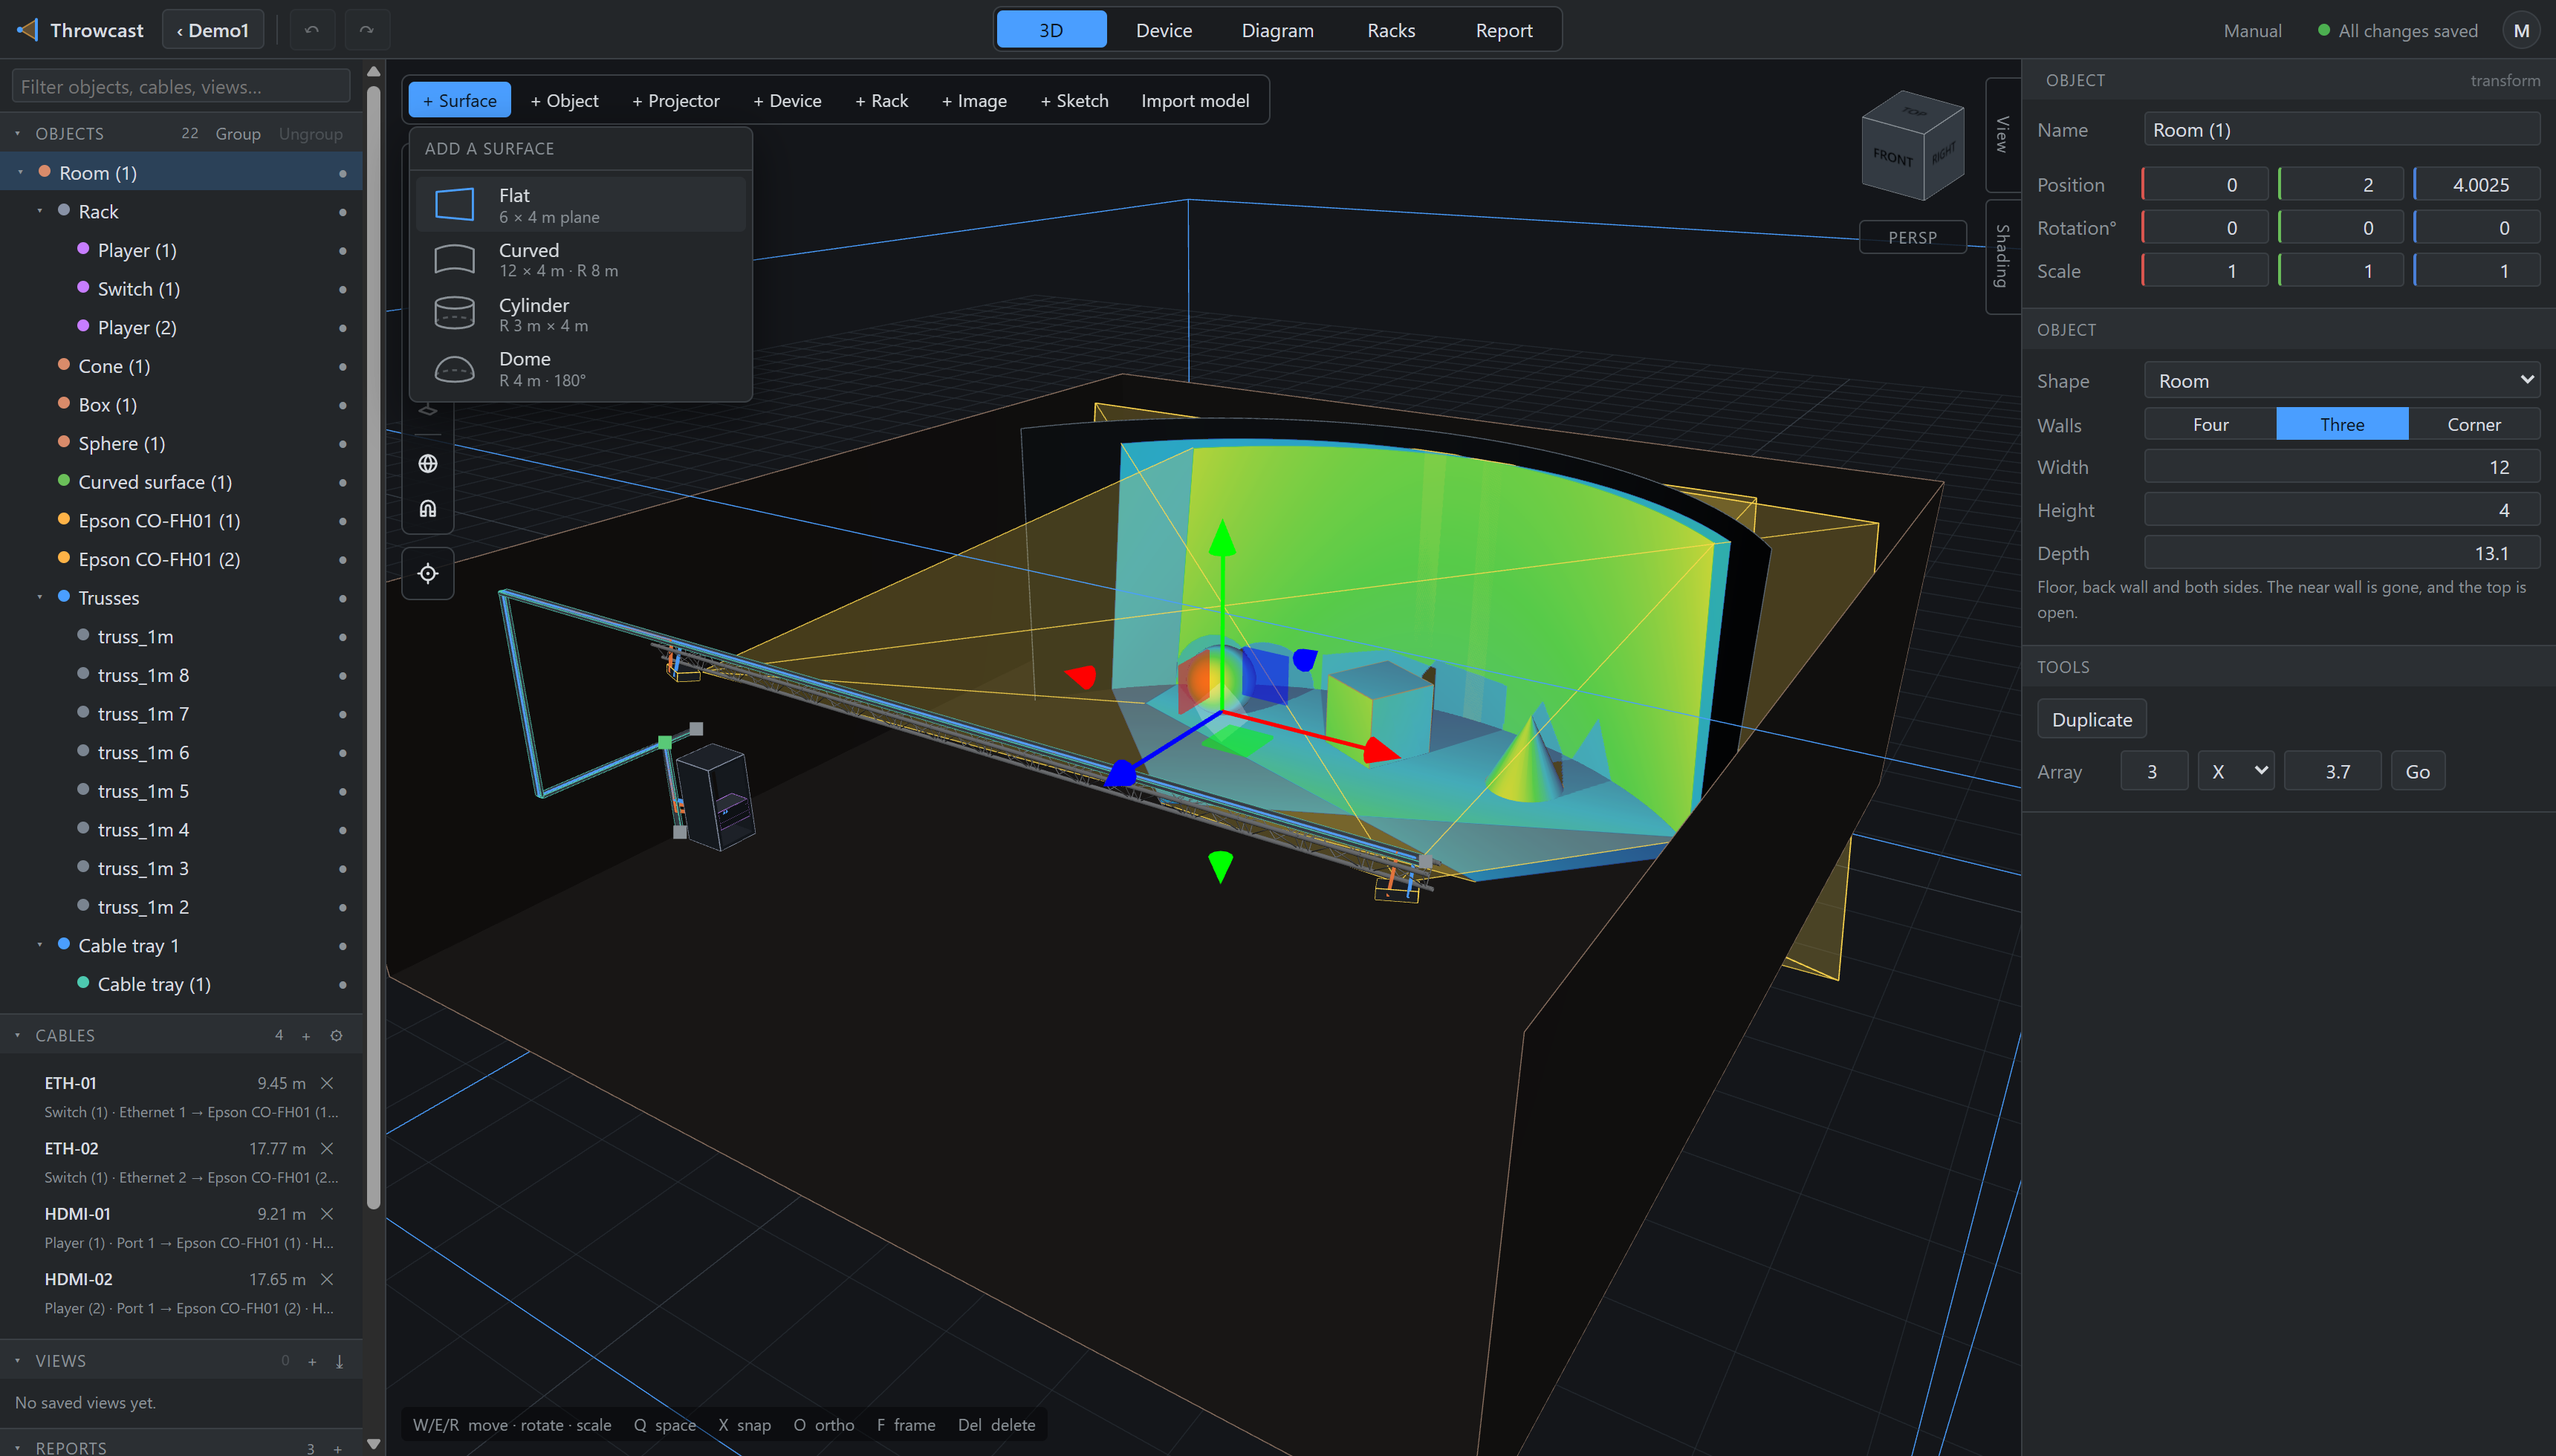Click the user avatar M
2556x1456 pixels.
point(2521,30)
